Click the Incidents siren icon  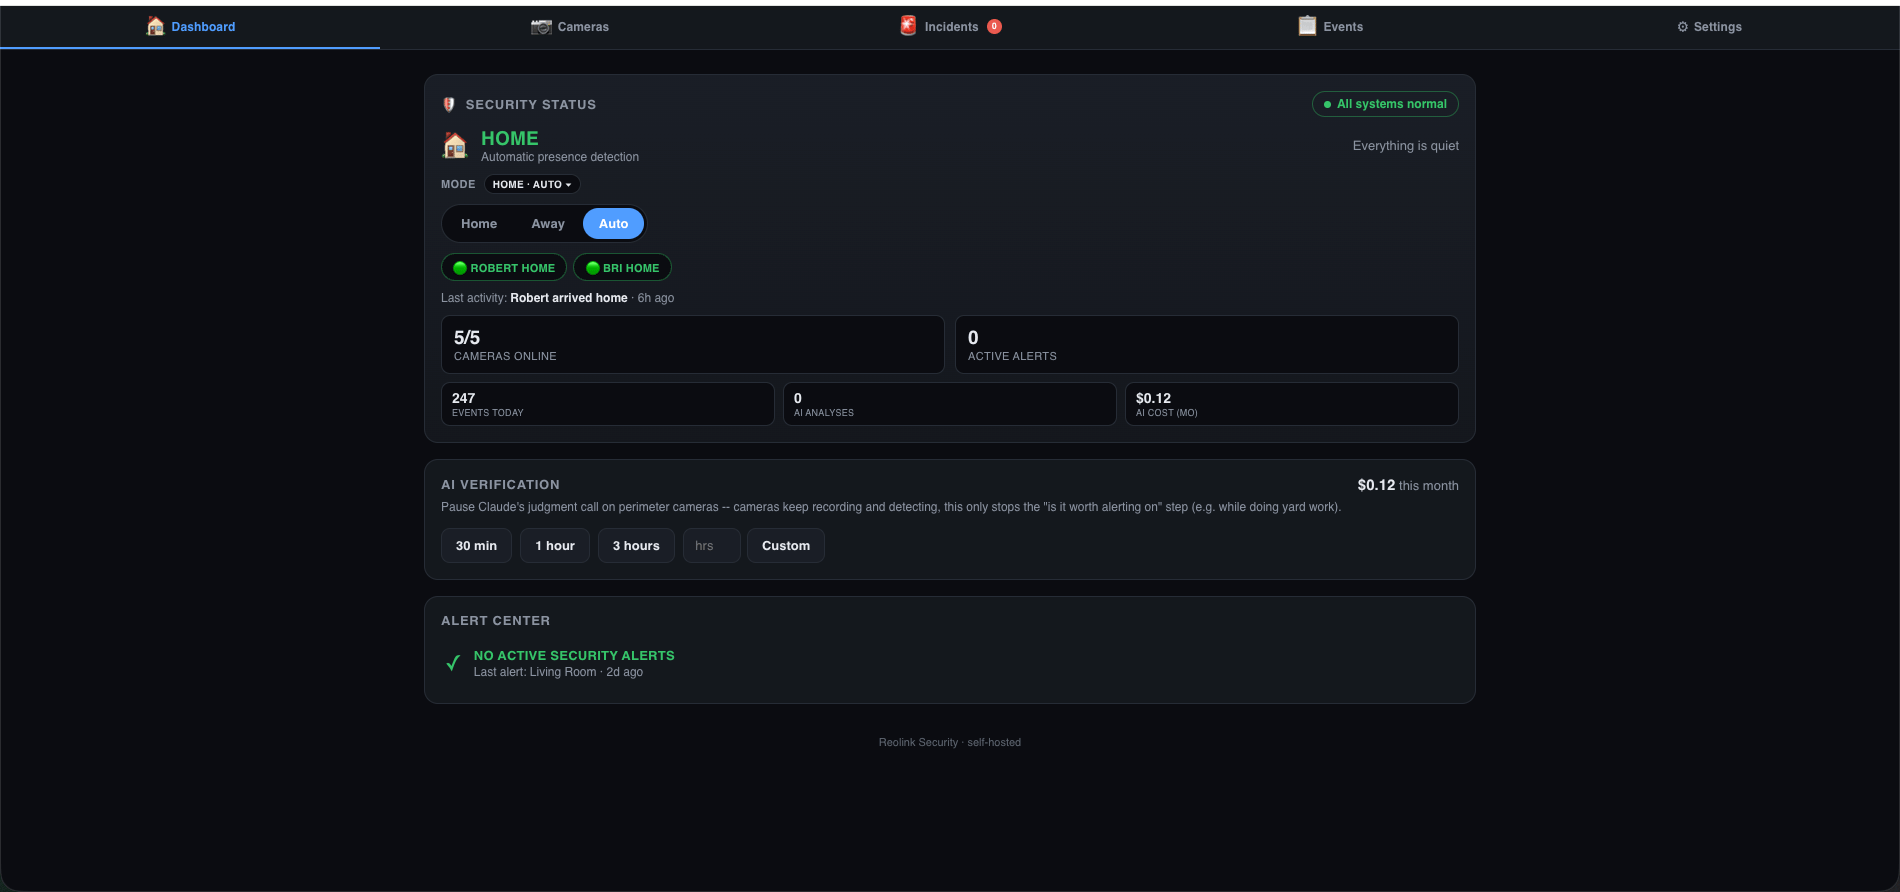point(908,26)
